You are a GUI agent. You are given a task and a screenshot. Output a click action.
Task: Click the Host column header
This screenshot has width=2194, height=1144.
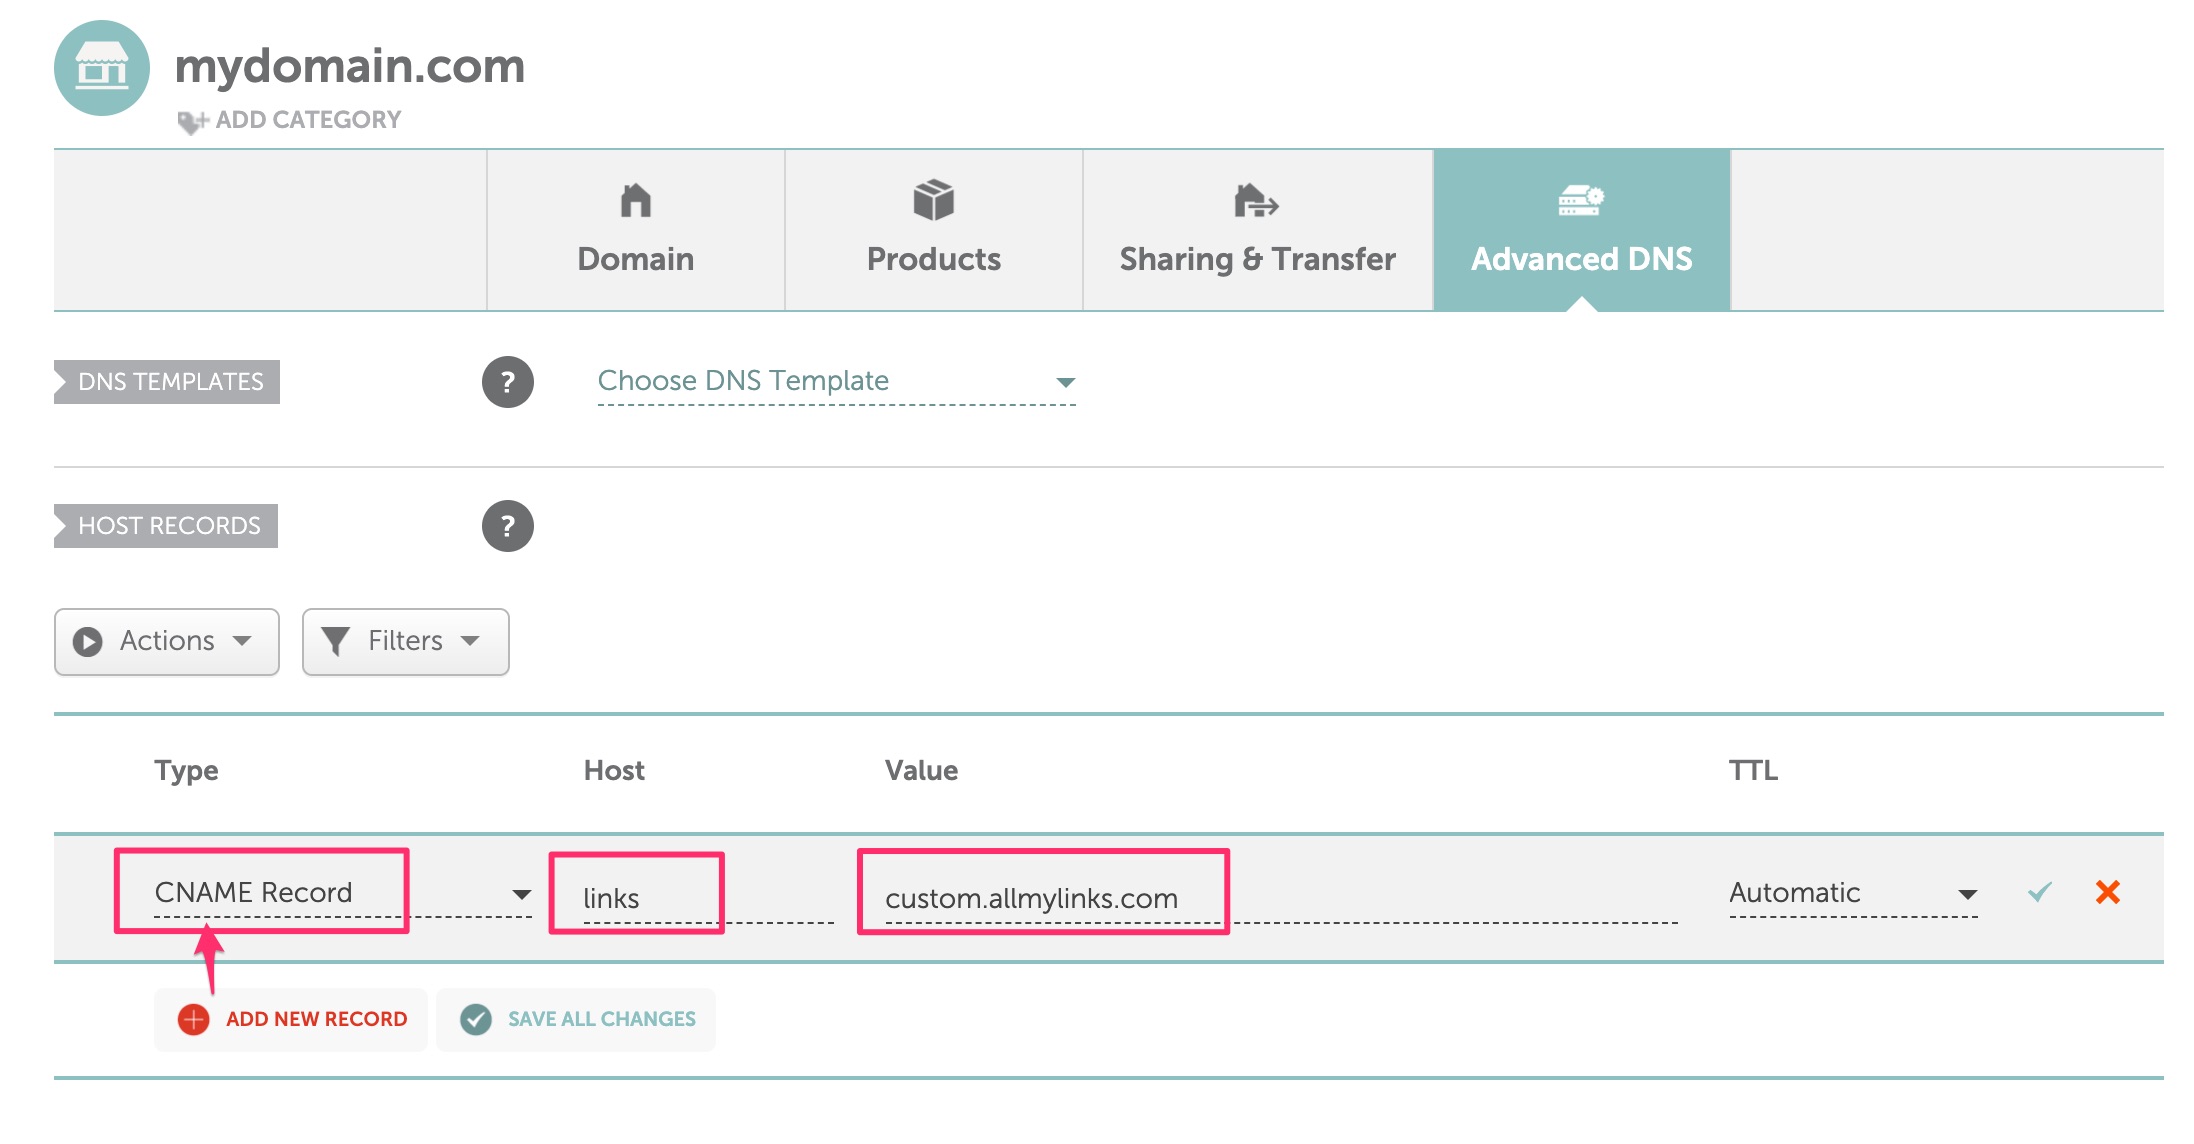click(x=614, y=771)
